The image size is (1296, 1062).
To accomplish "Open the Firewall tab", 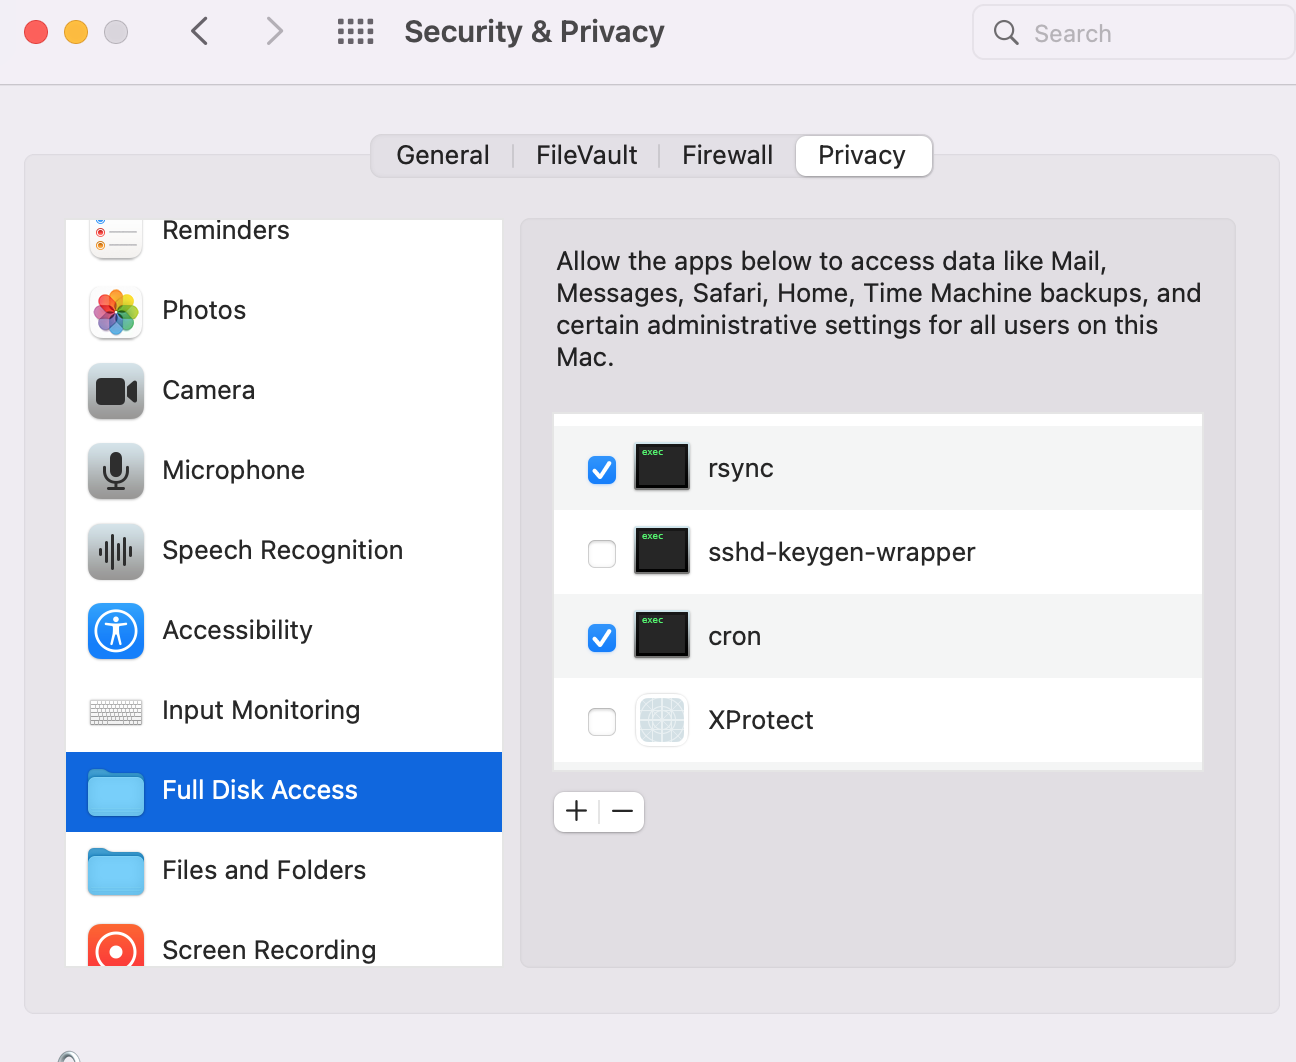I will tap(728, 155).
